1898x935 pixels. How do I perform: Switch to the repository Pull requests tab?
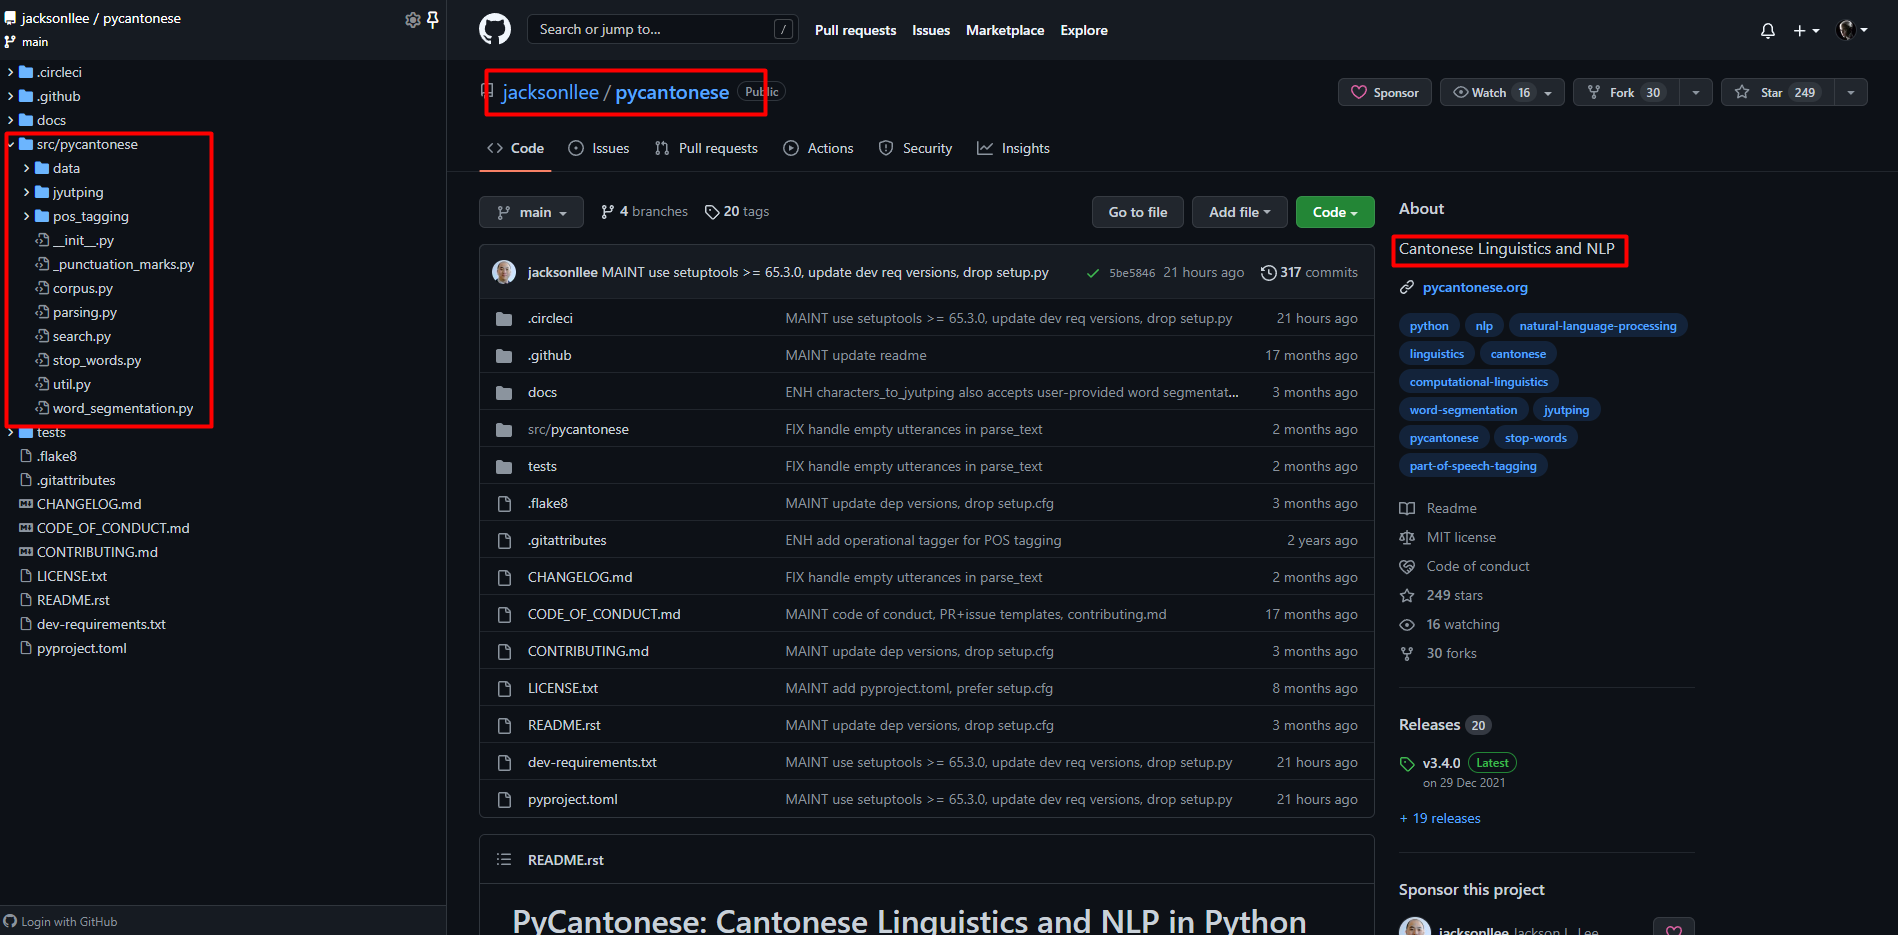pos(706,148)
